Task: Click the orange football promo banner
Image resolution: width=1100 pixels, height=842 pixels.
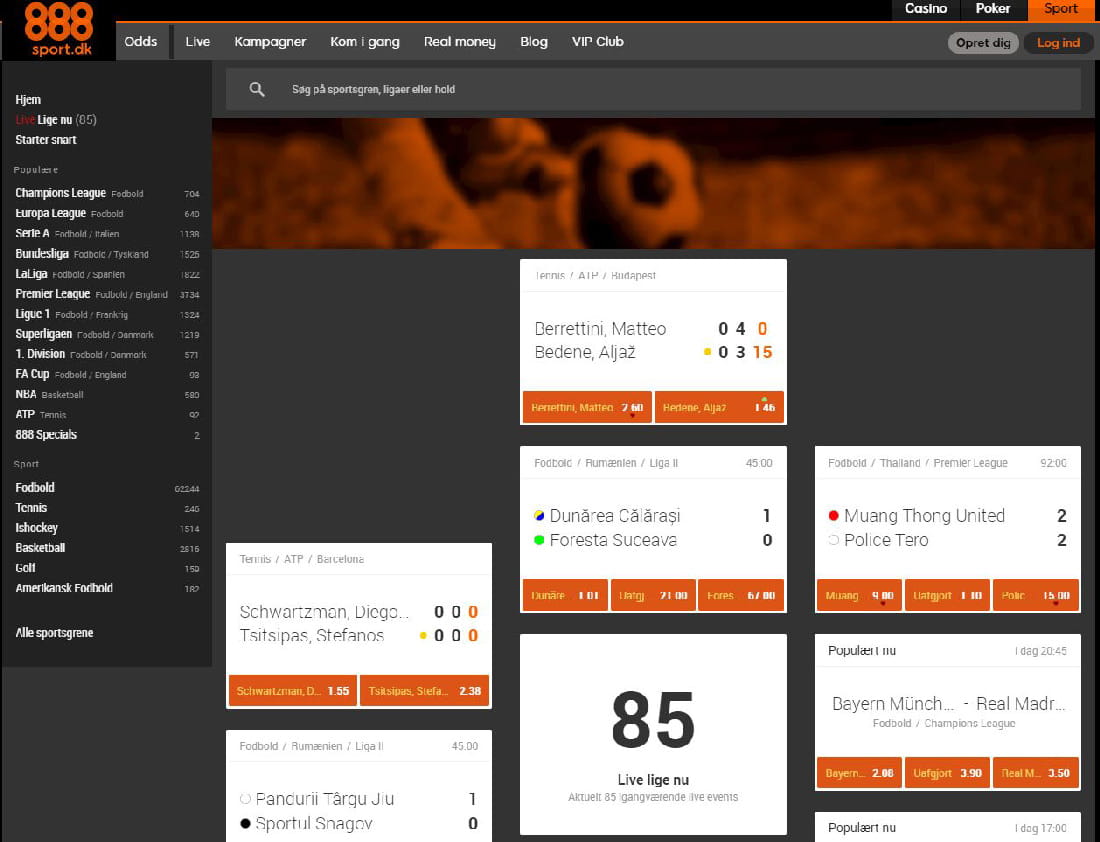Action: pos(653,183)
